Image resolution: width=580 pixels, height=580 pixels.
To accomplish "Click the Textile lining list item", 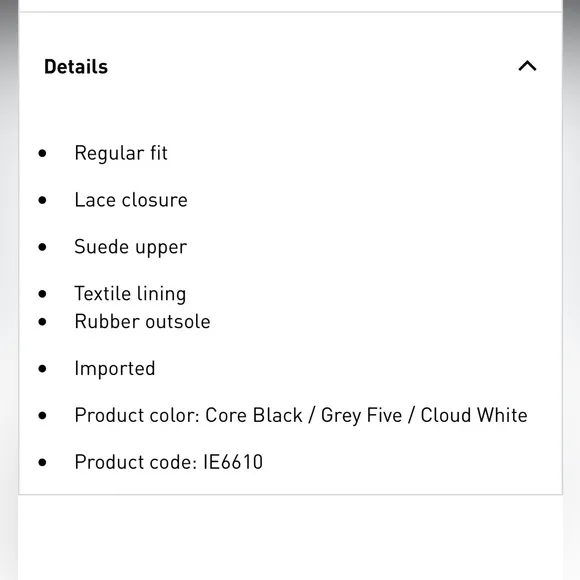I will [x=130, y=294].
